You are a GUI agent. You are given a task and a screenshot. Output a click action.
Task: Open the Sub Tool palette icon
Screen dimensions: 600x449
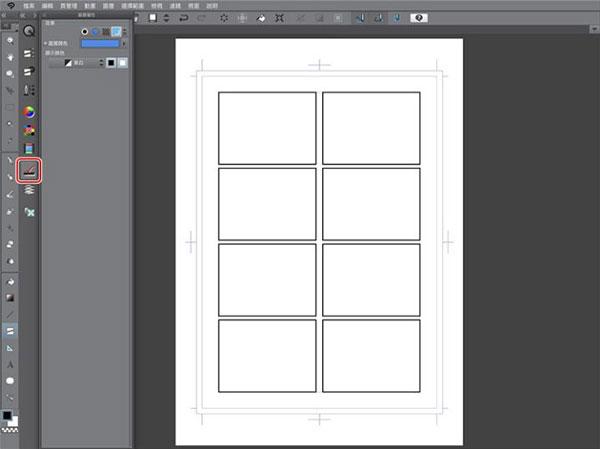(x=29, y=53)
